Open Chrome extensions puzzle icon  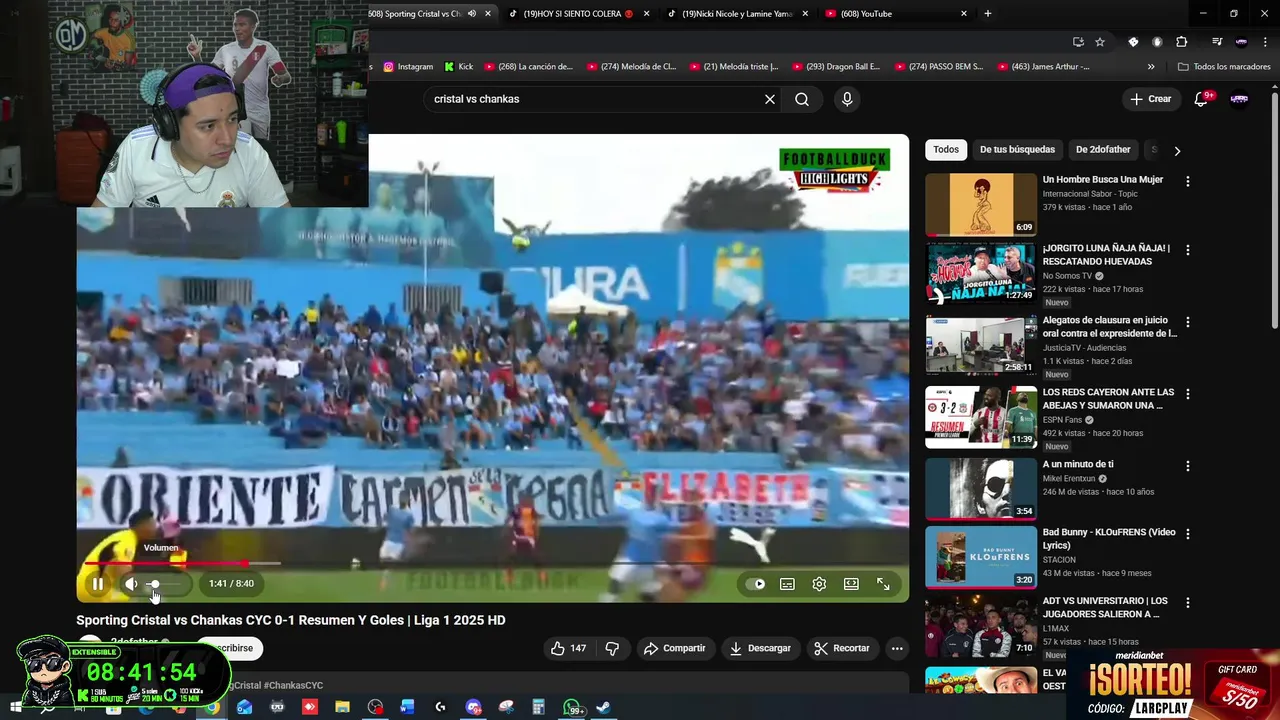1181,42
